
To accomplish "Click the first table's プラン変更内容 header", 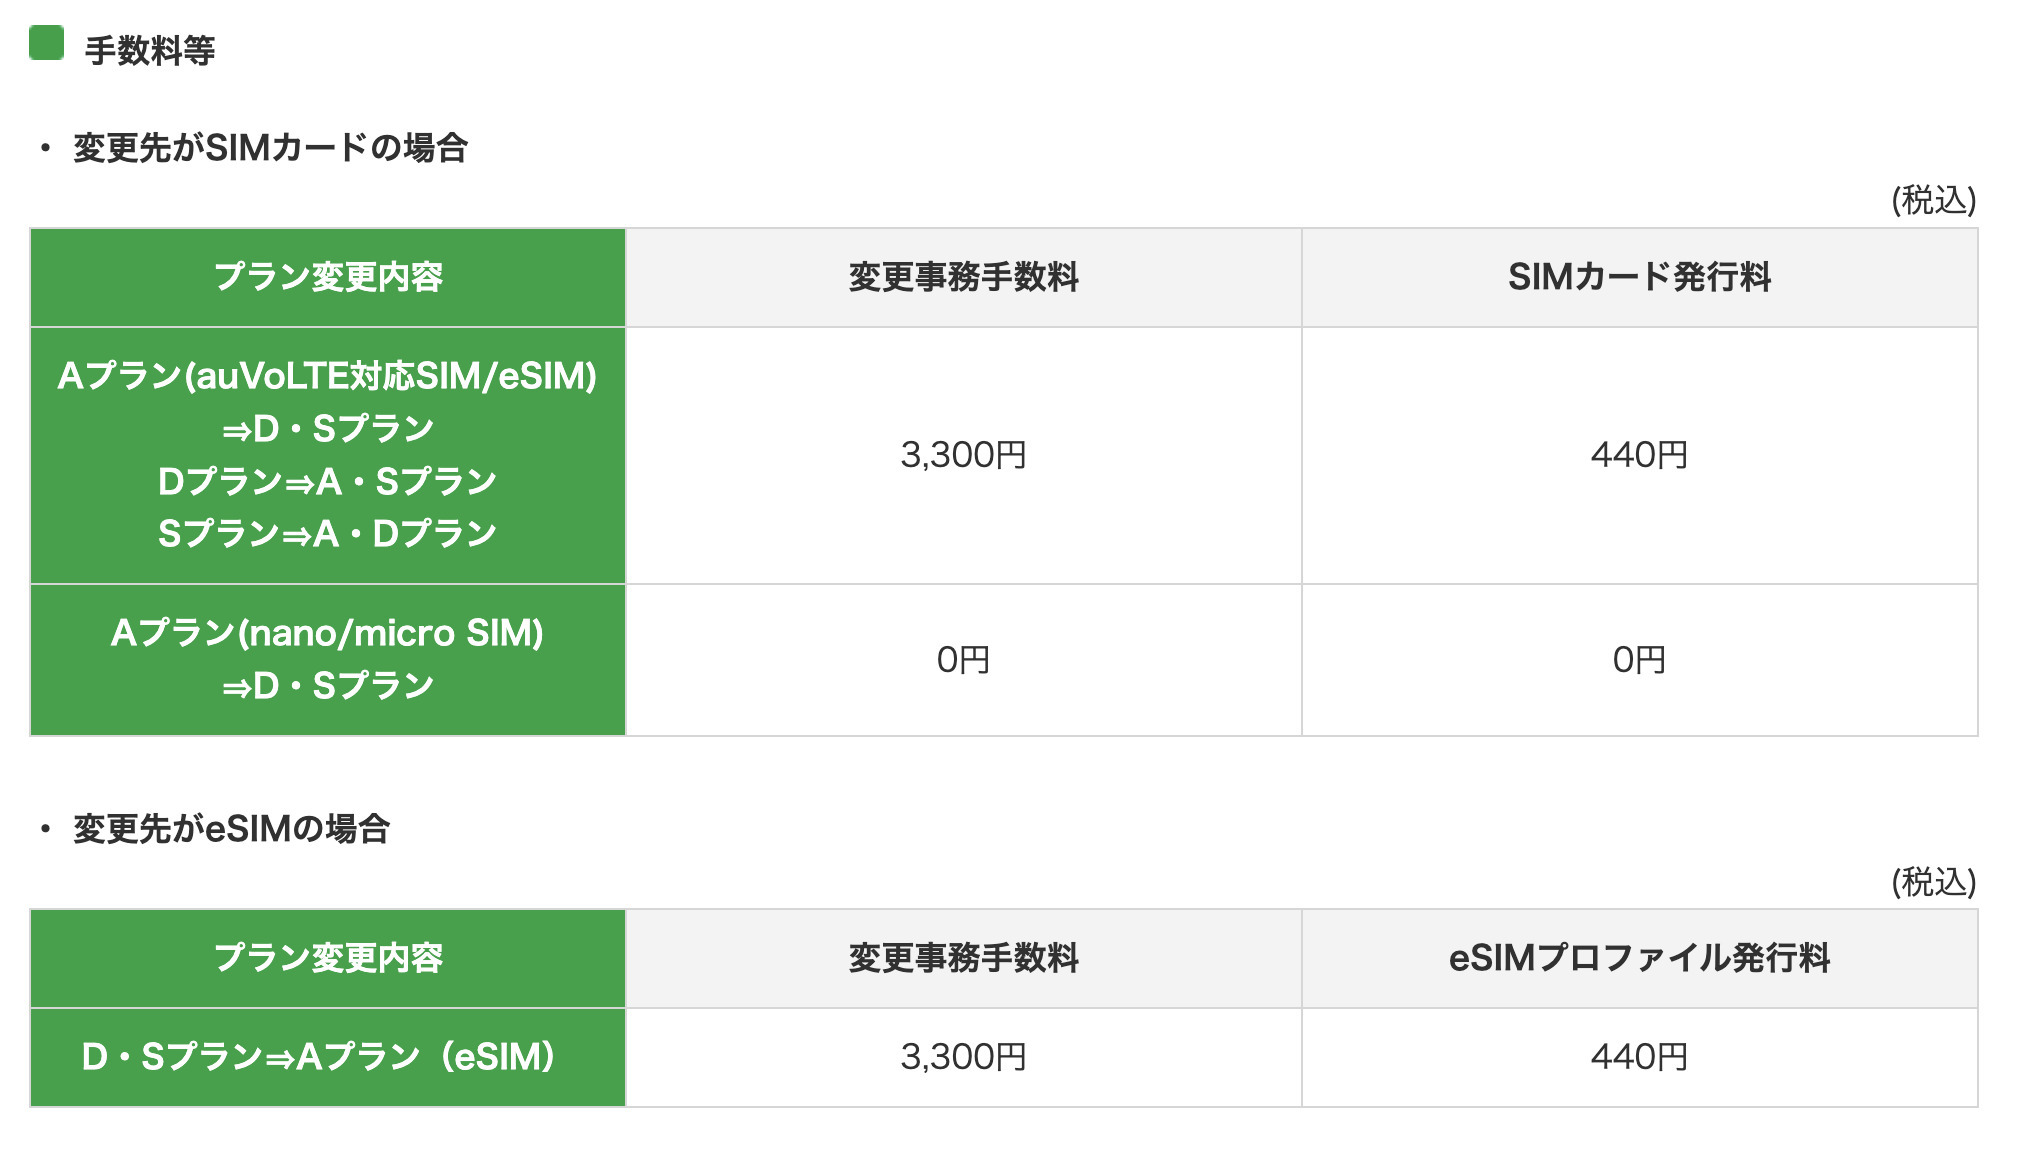I will 328,277.
